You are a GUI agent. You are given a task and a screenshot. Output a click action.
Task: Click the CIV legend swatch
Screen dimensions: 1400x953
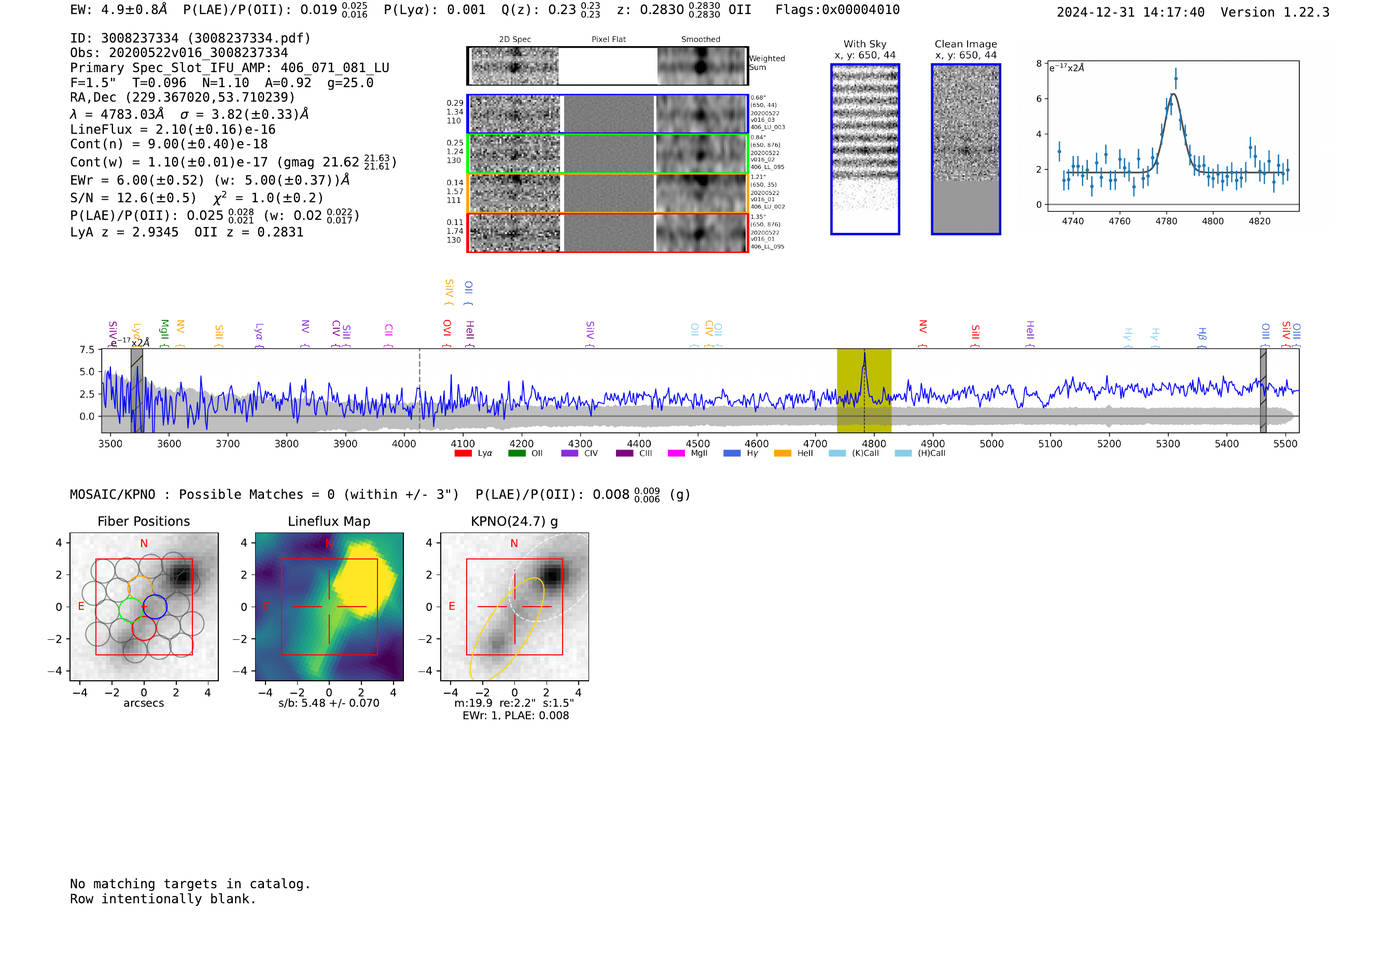click(x=570, y=453)
